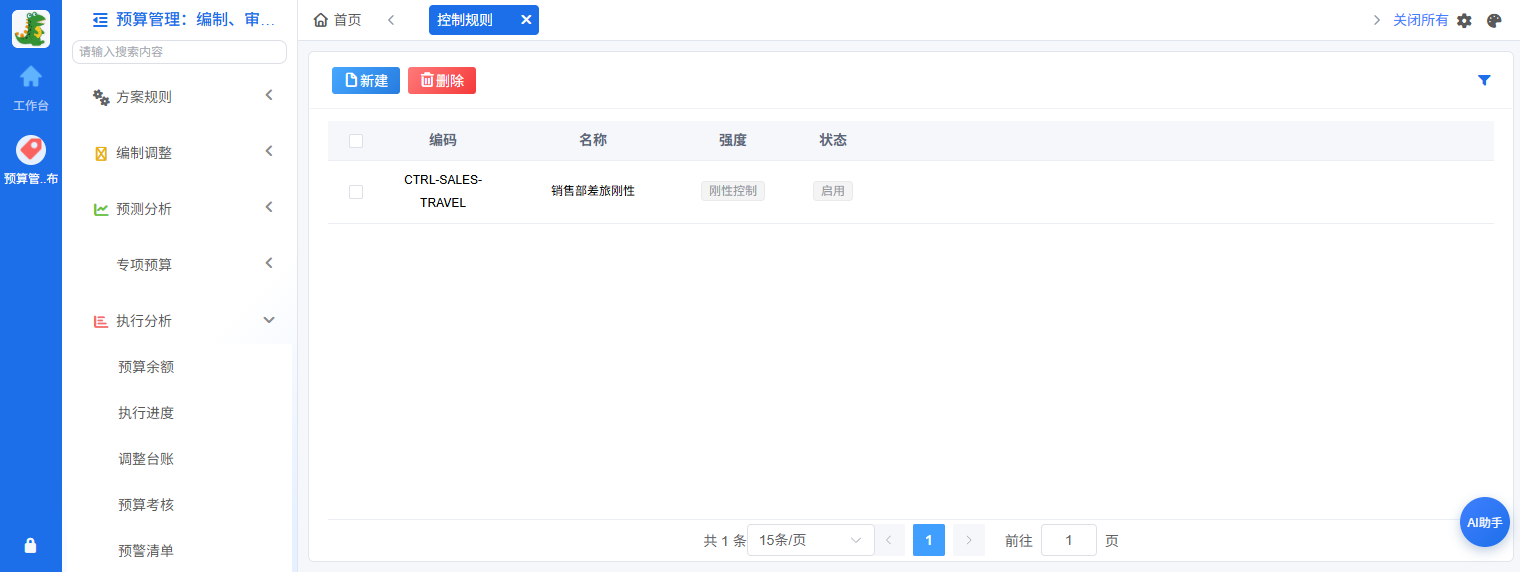Click the 预算管理 module title

coord(196,19)
